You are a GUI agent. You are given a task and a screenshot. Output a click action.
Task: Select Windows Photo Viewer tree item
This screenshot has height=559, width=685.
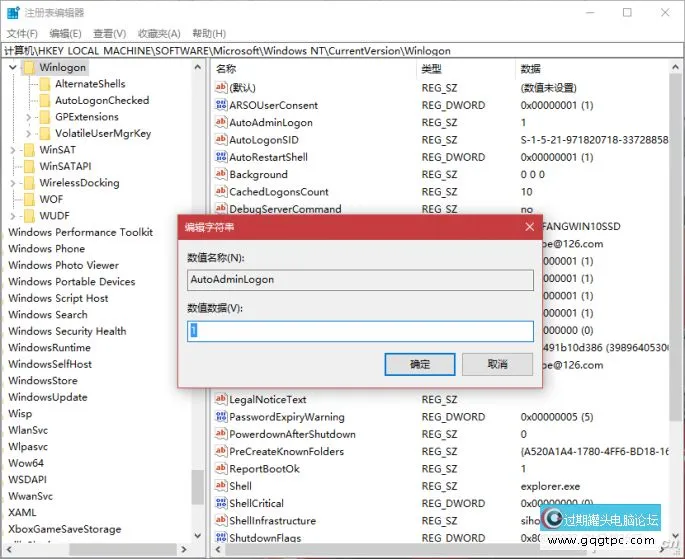tap(63, 266)
